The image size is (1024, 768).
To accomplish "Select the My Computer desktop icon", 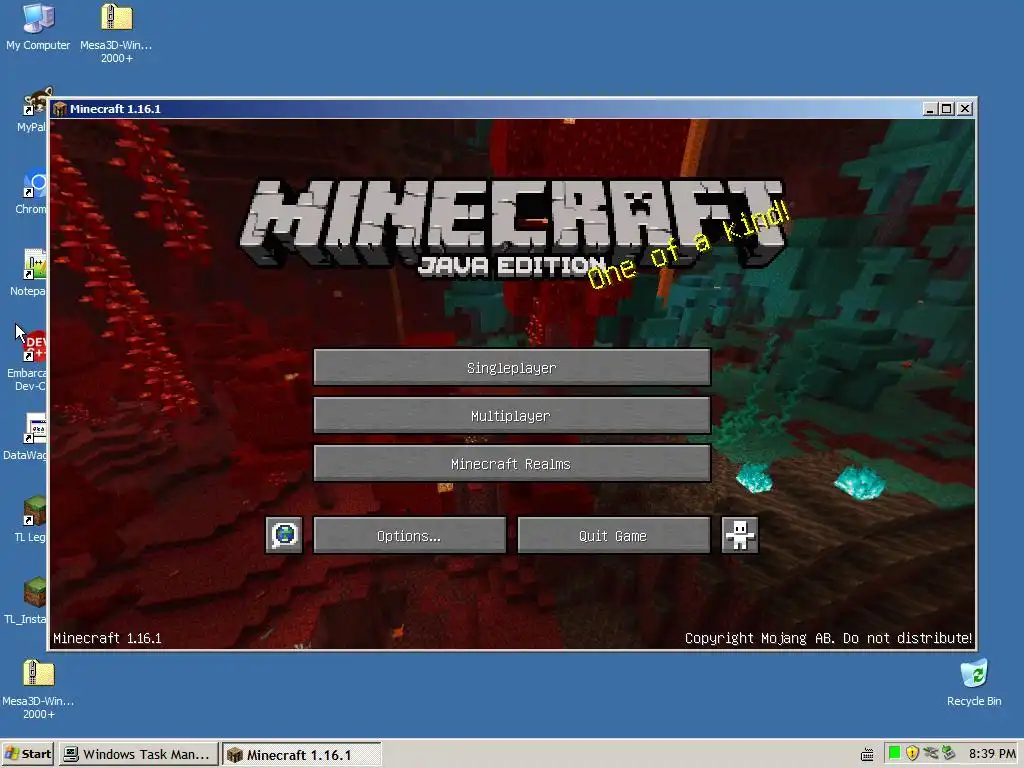I will pos(38,27).
